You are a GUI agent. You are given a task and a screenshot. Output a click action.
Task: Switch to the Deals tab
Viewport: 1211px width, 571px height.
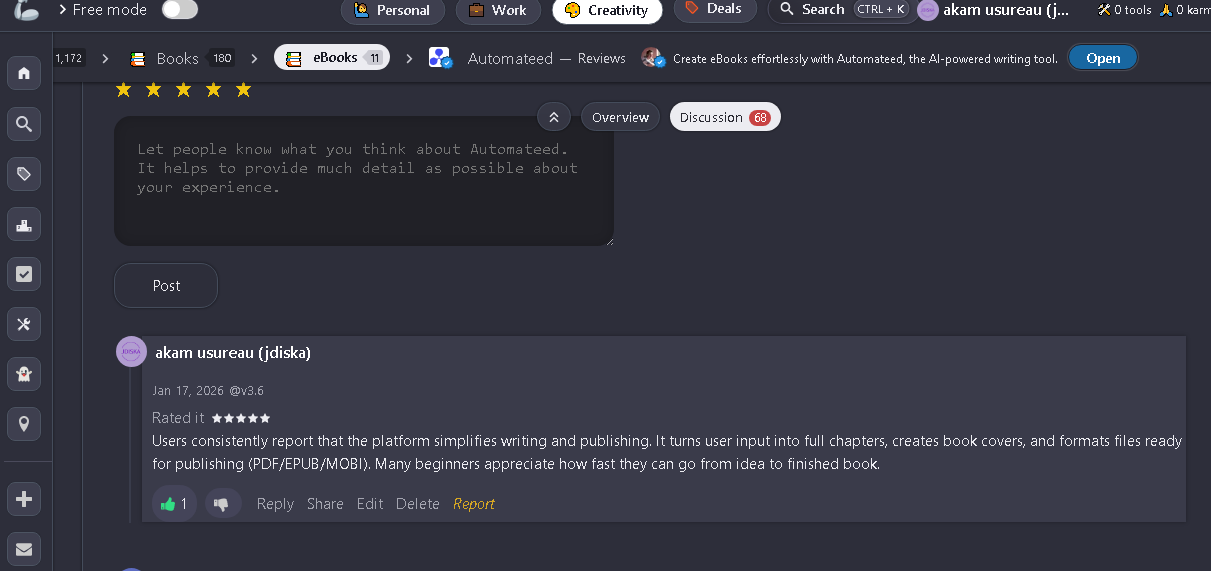(715, 9)
